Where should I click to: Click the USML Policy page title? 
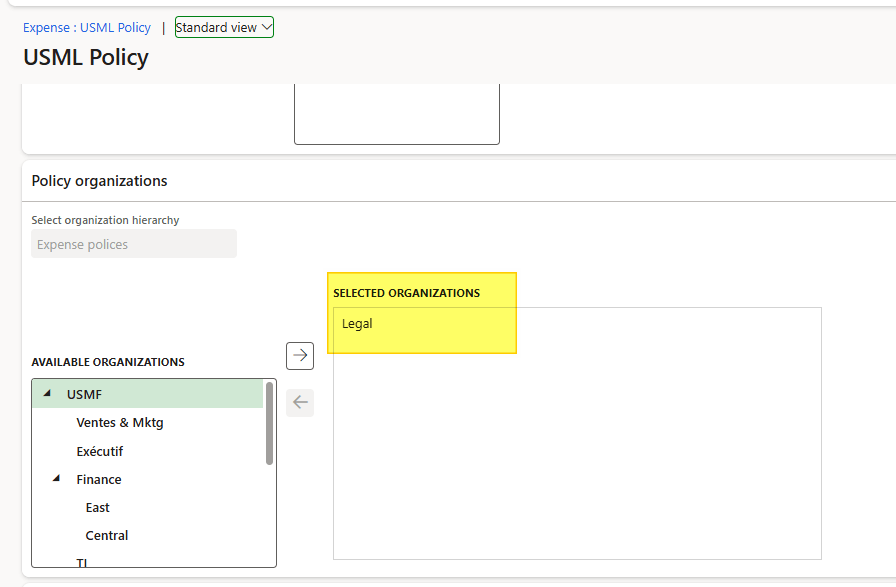pyautogui.click(x=86, y=57)
